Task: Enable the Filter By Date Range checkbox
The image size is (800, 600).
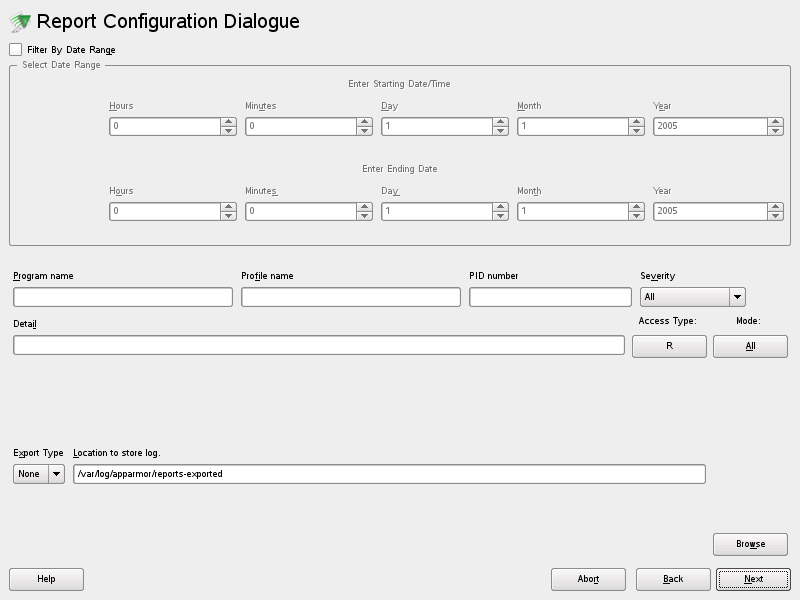Action: [x=13, y=48]
